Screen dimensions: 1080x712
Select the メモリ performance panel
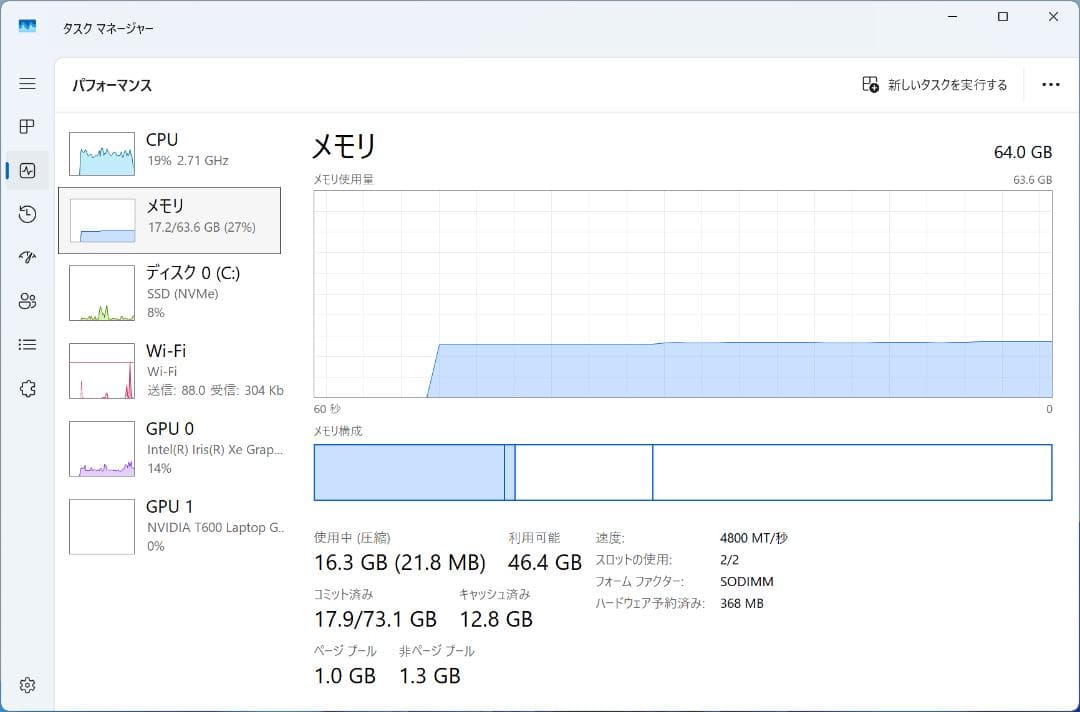coord(175,220)
